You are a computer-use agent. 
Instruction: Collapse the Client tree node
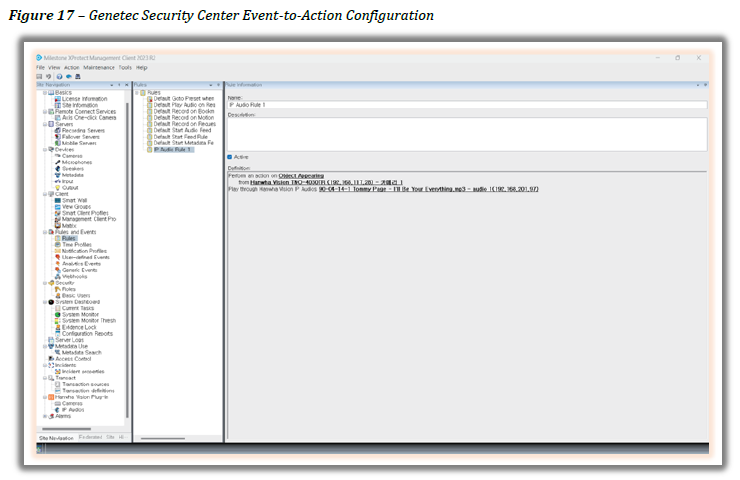[x=45, y=194]
